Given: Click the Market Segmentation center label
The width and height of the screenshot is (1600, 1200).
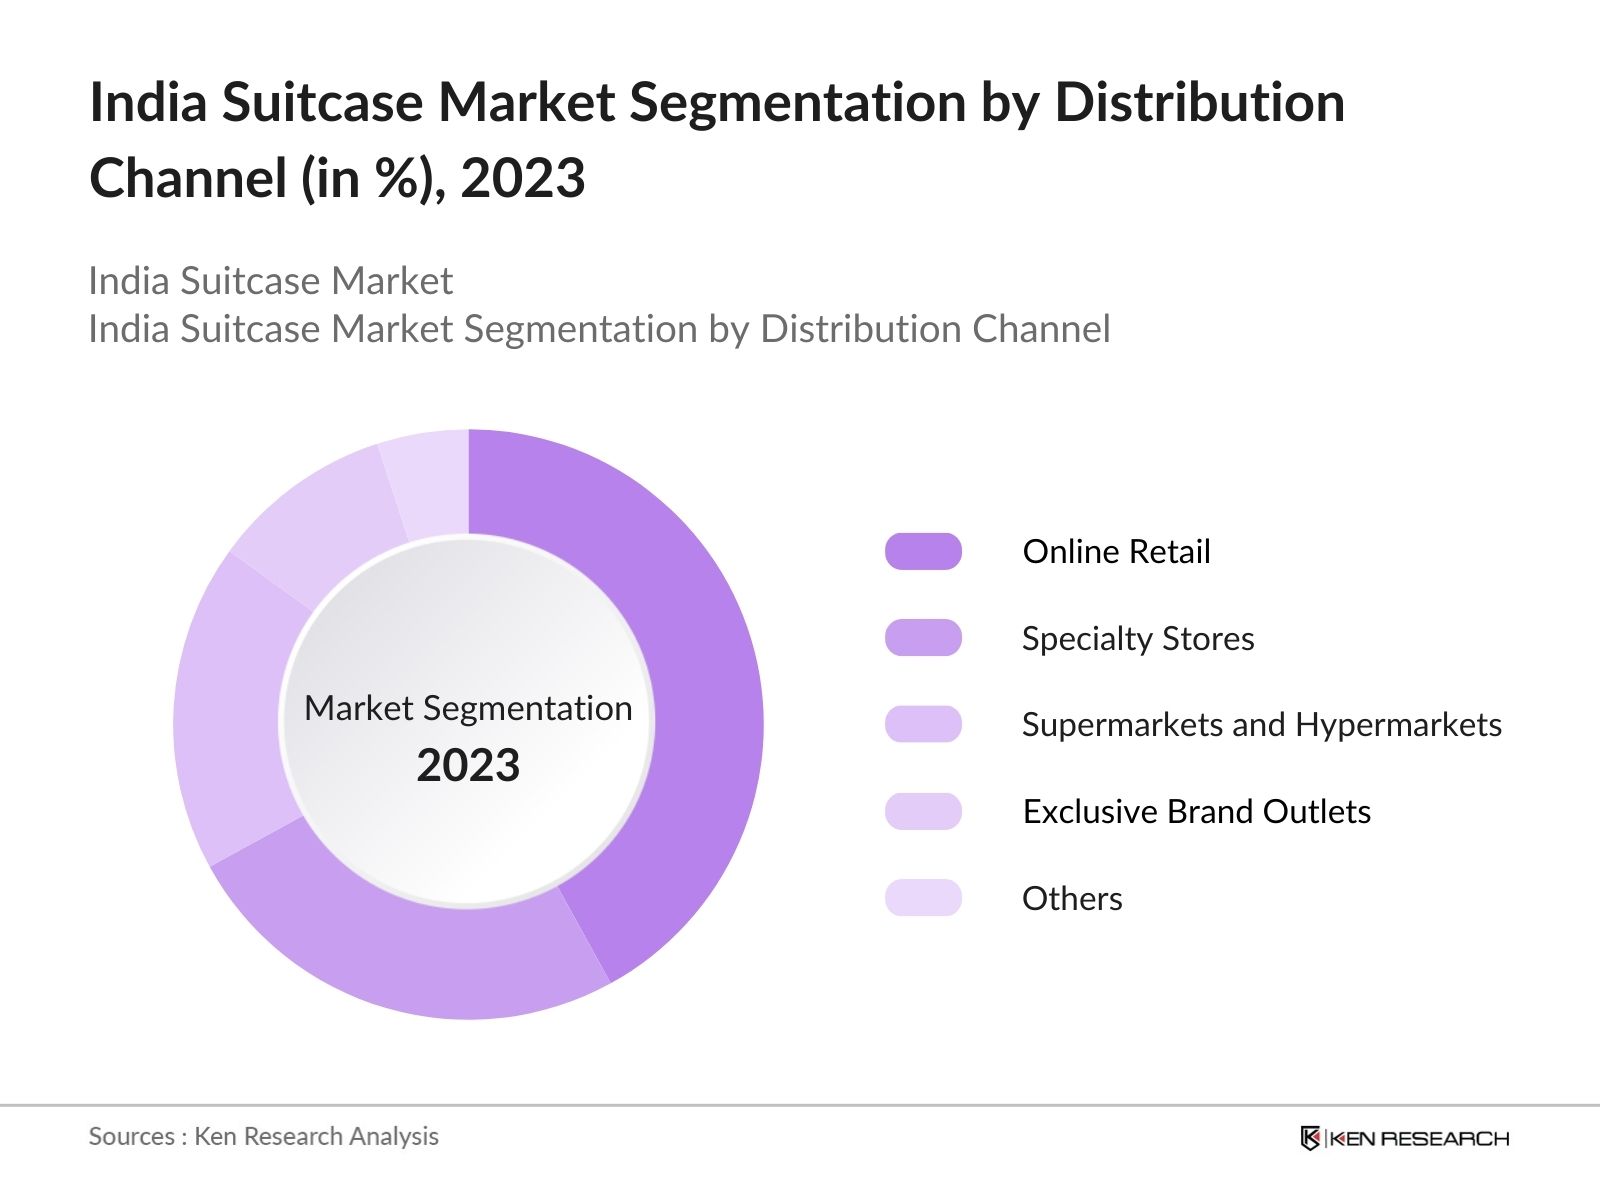Looking at the screenshot, I should 468,708.
